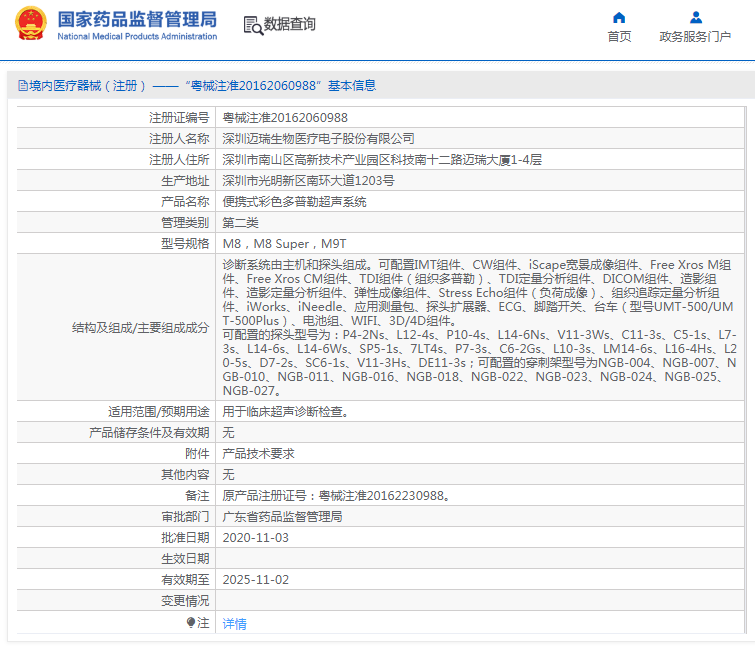Click the 批准日期 row label
Viewport: 755px width, 647px height.
[185, 538]
